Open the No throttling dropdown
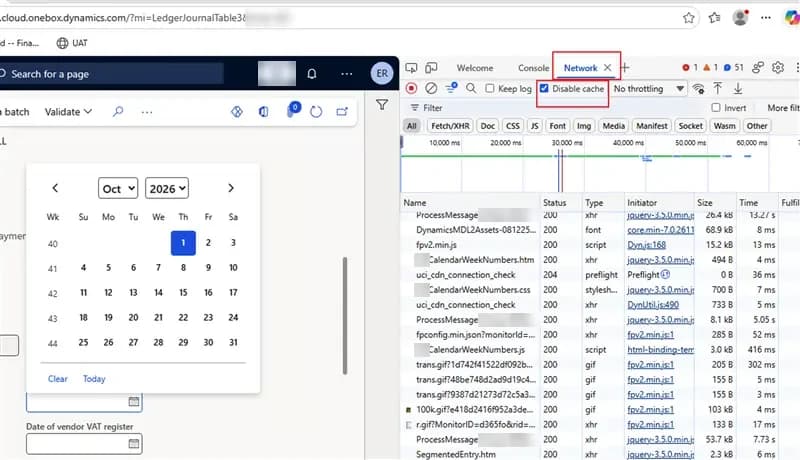800x460 pixels. 648,89
